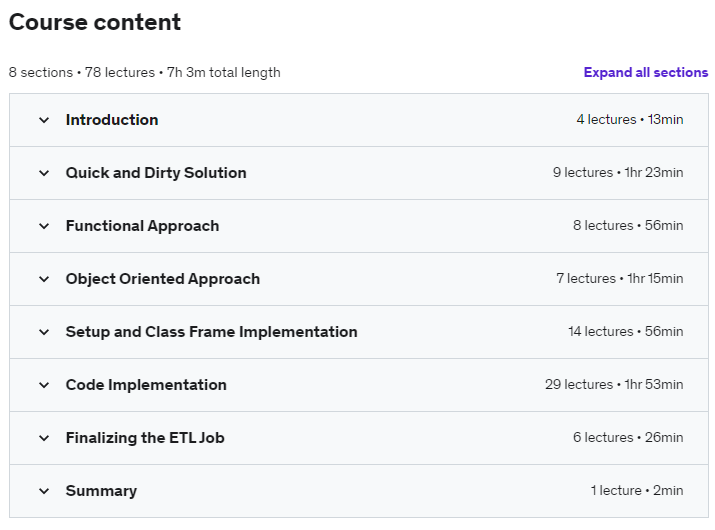Open the Introduction section title
The image size is (715, 530).
112,120
